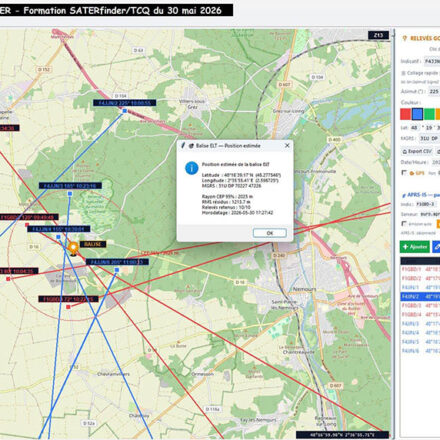Pick the blue color swatch
440x440 pixels.
click(417, 114)
